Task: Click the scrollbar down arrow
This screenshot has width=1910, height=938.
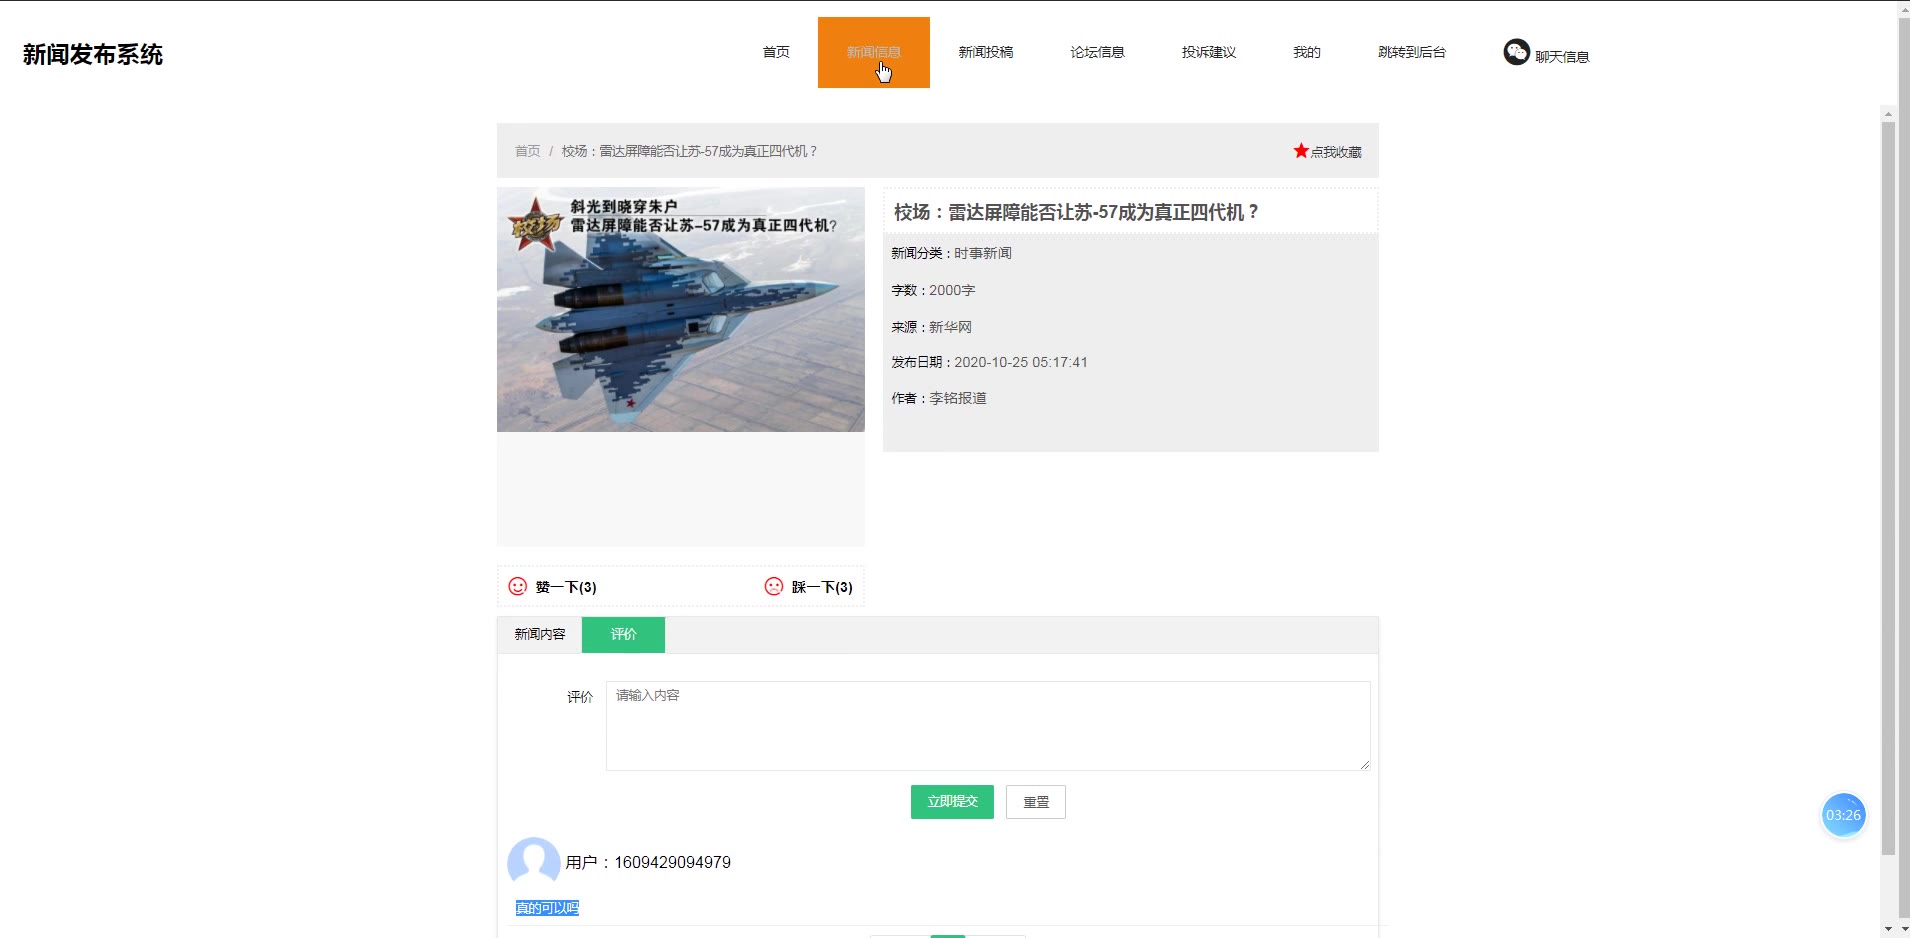Action: [1888, 928]
